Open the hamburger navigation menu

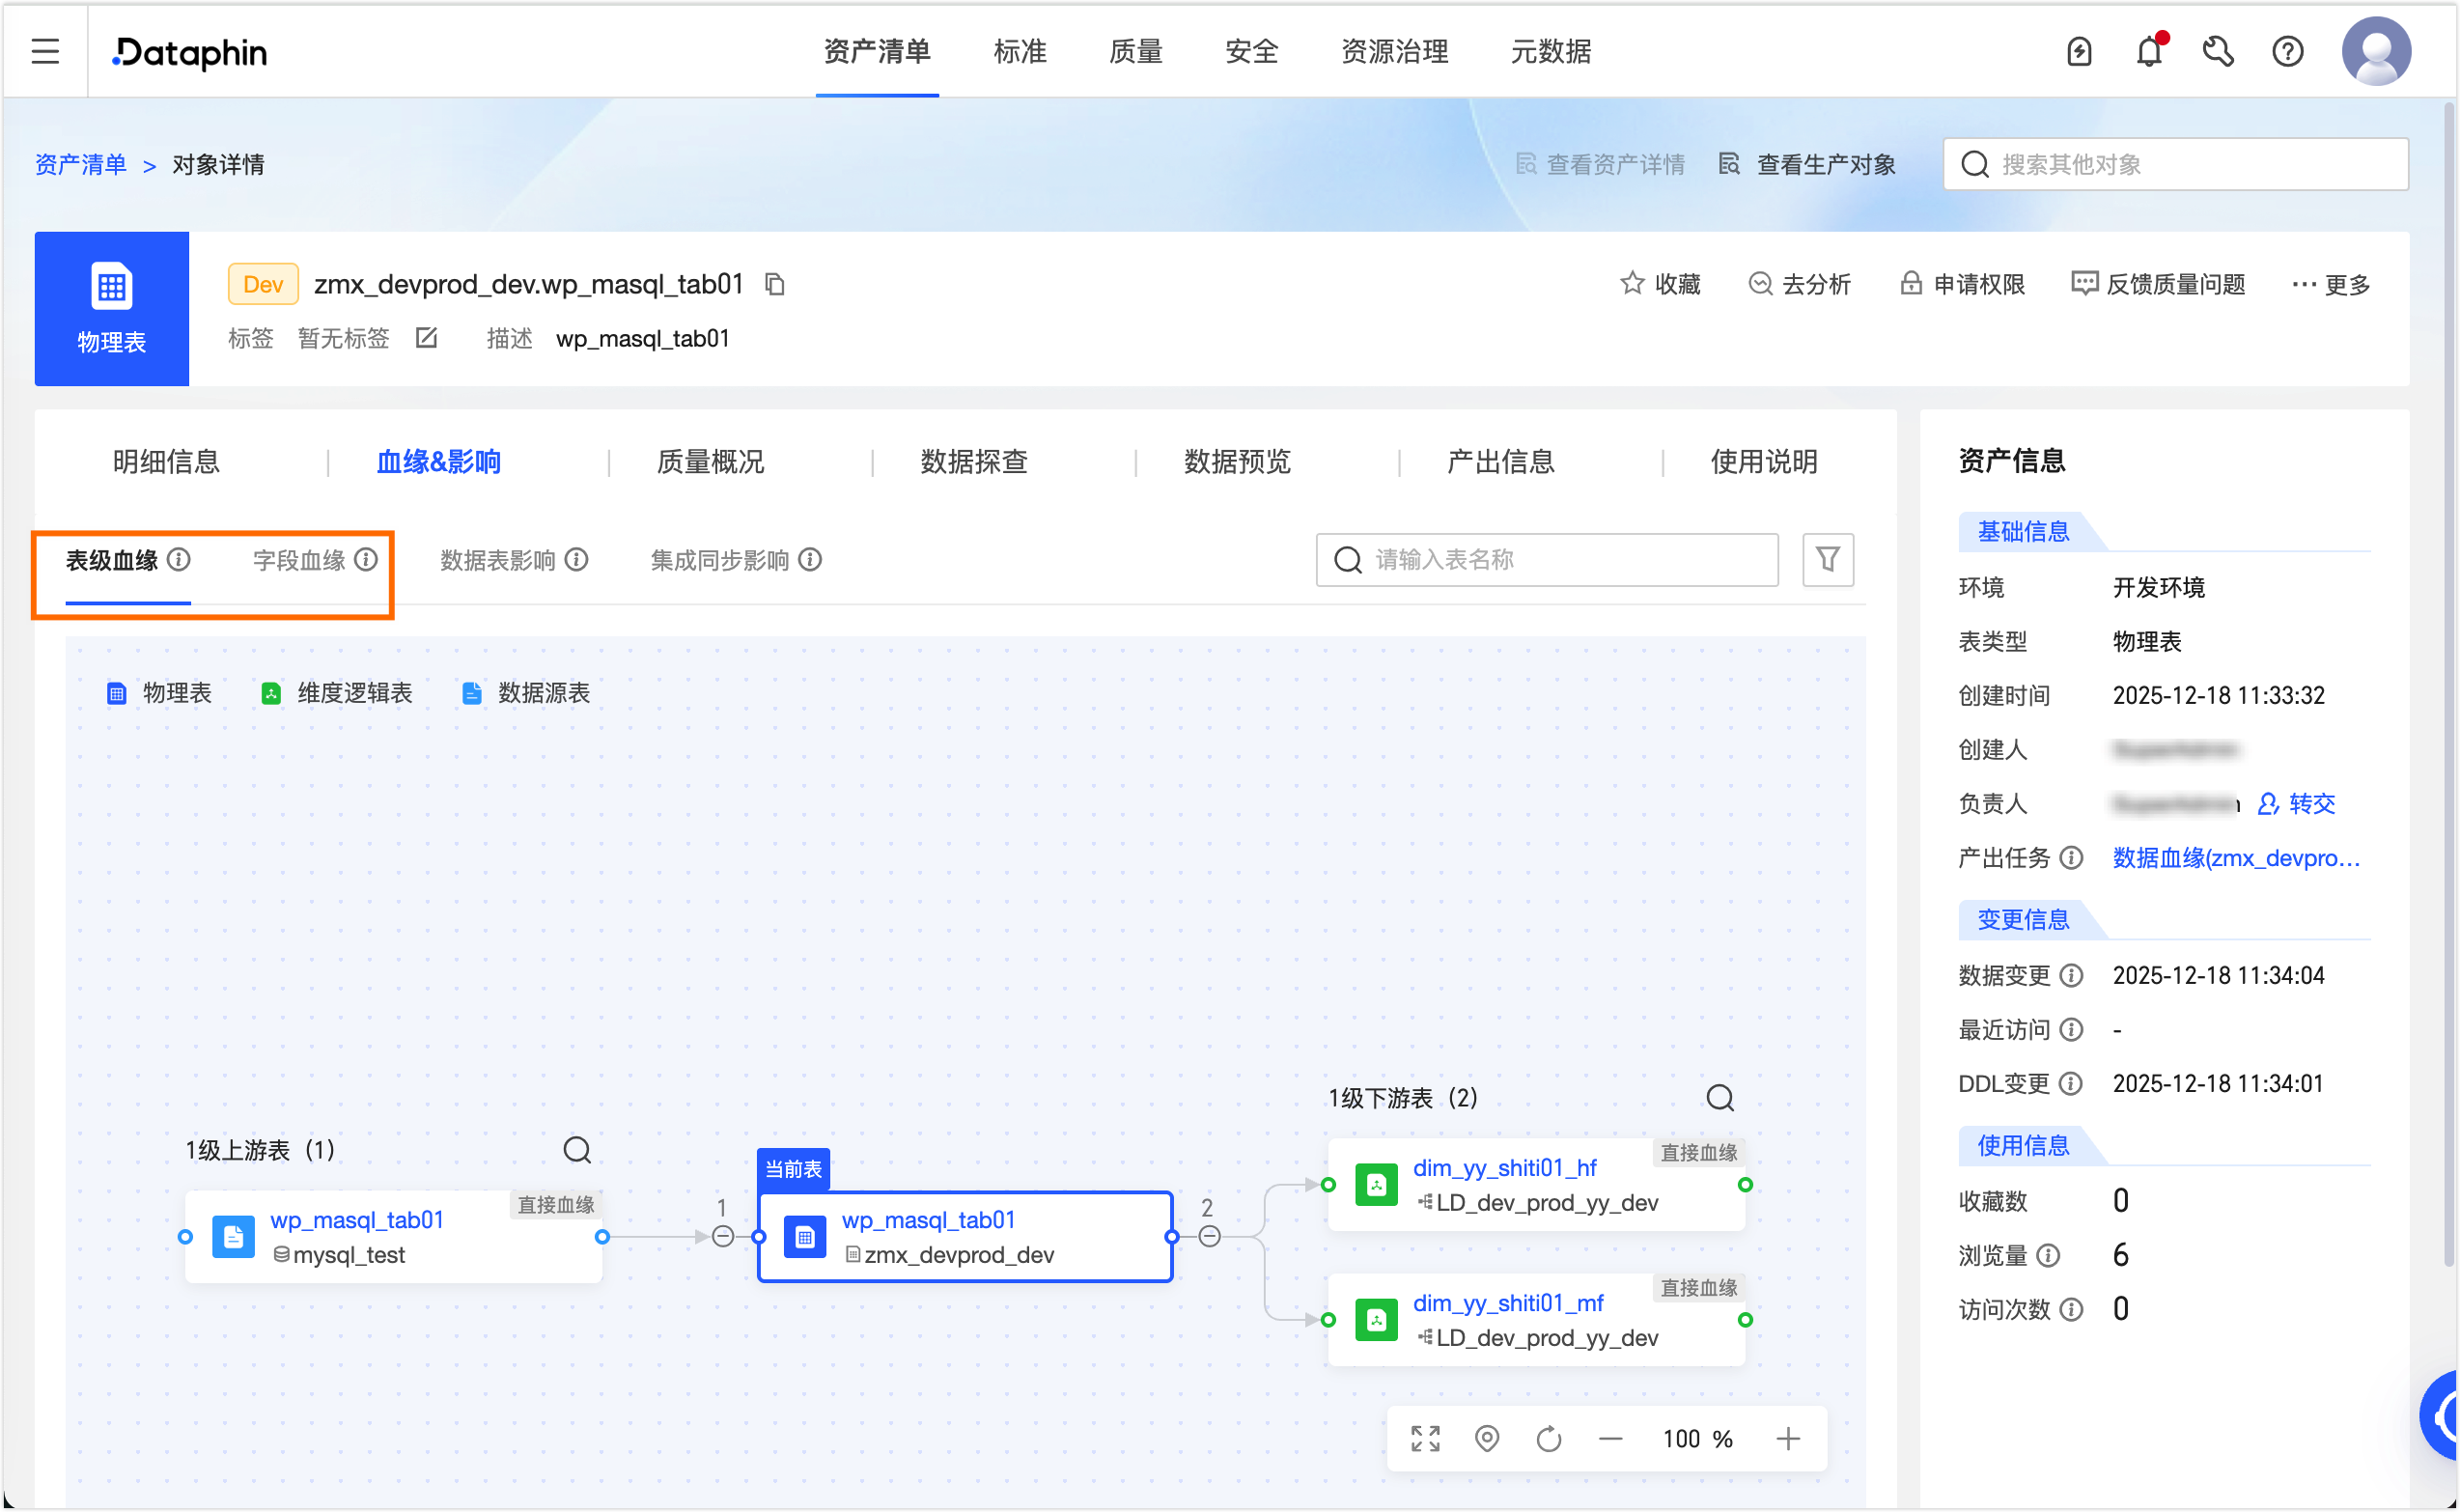pyautogui.click(x=45, y=51)
